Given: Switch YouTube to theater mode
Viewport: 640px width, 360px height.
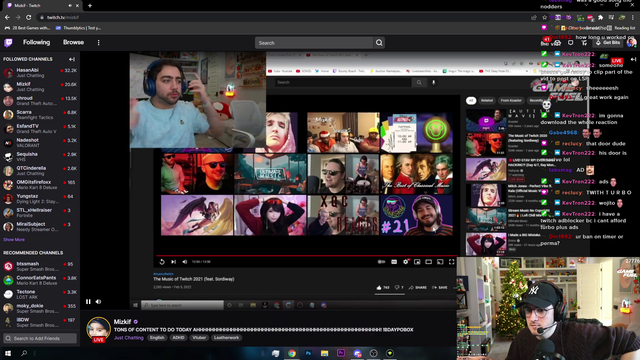Looking at the screenshot, I should (x=429, y=262).
